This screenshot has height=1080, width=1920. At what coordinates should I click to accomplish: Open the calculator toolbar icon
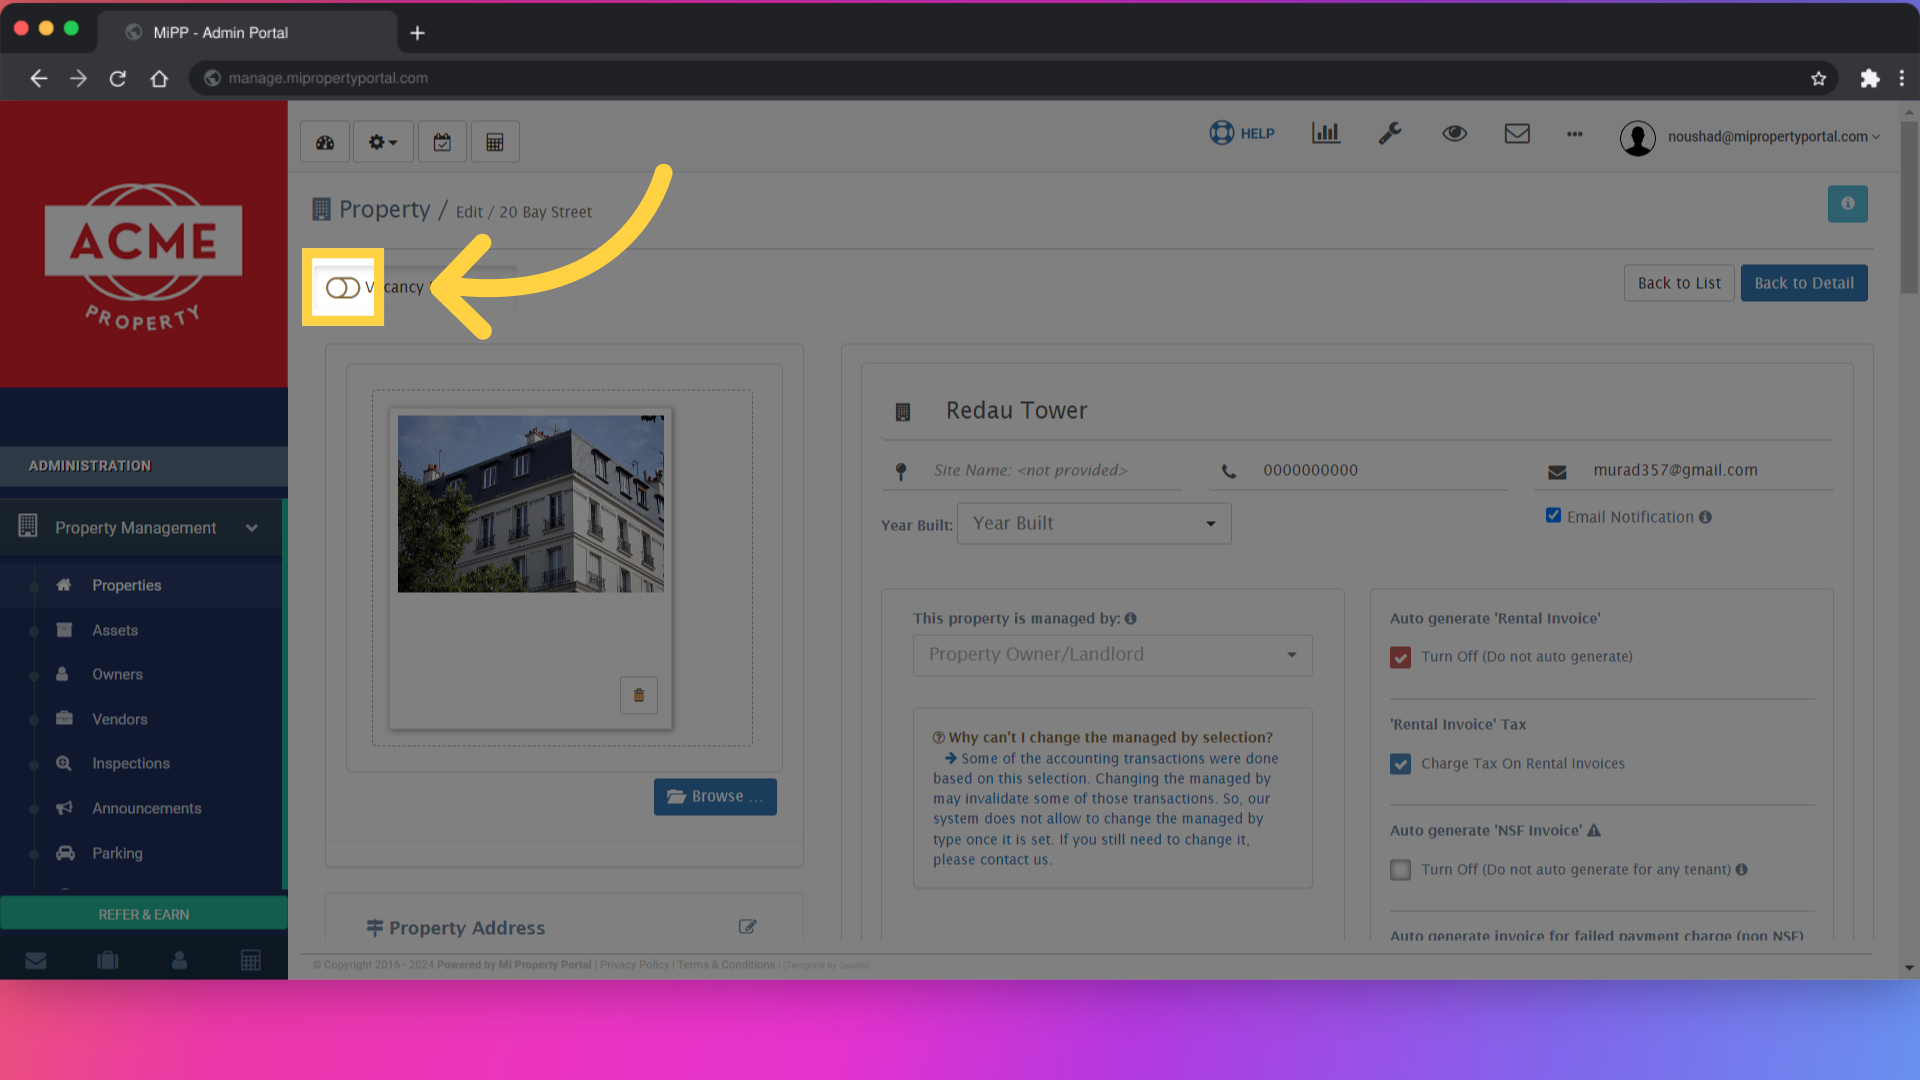point(495,142)
